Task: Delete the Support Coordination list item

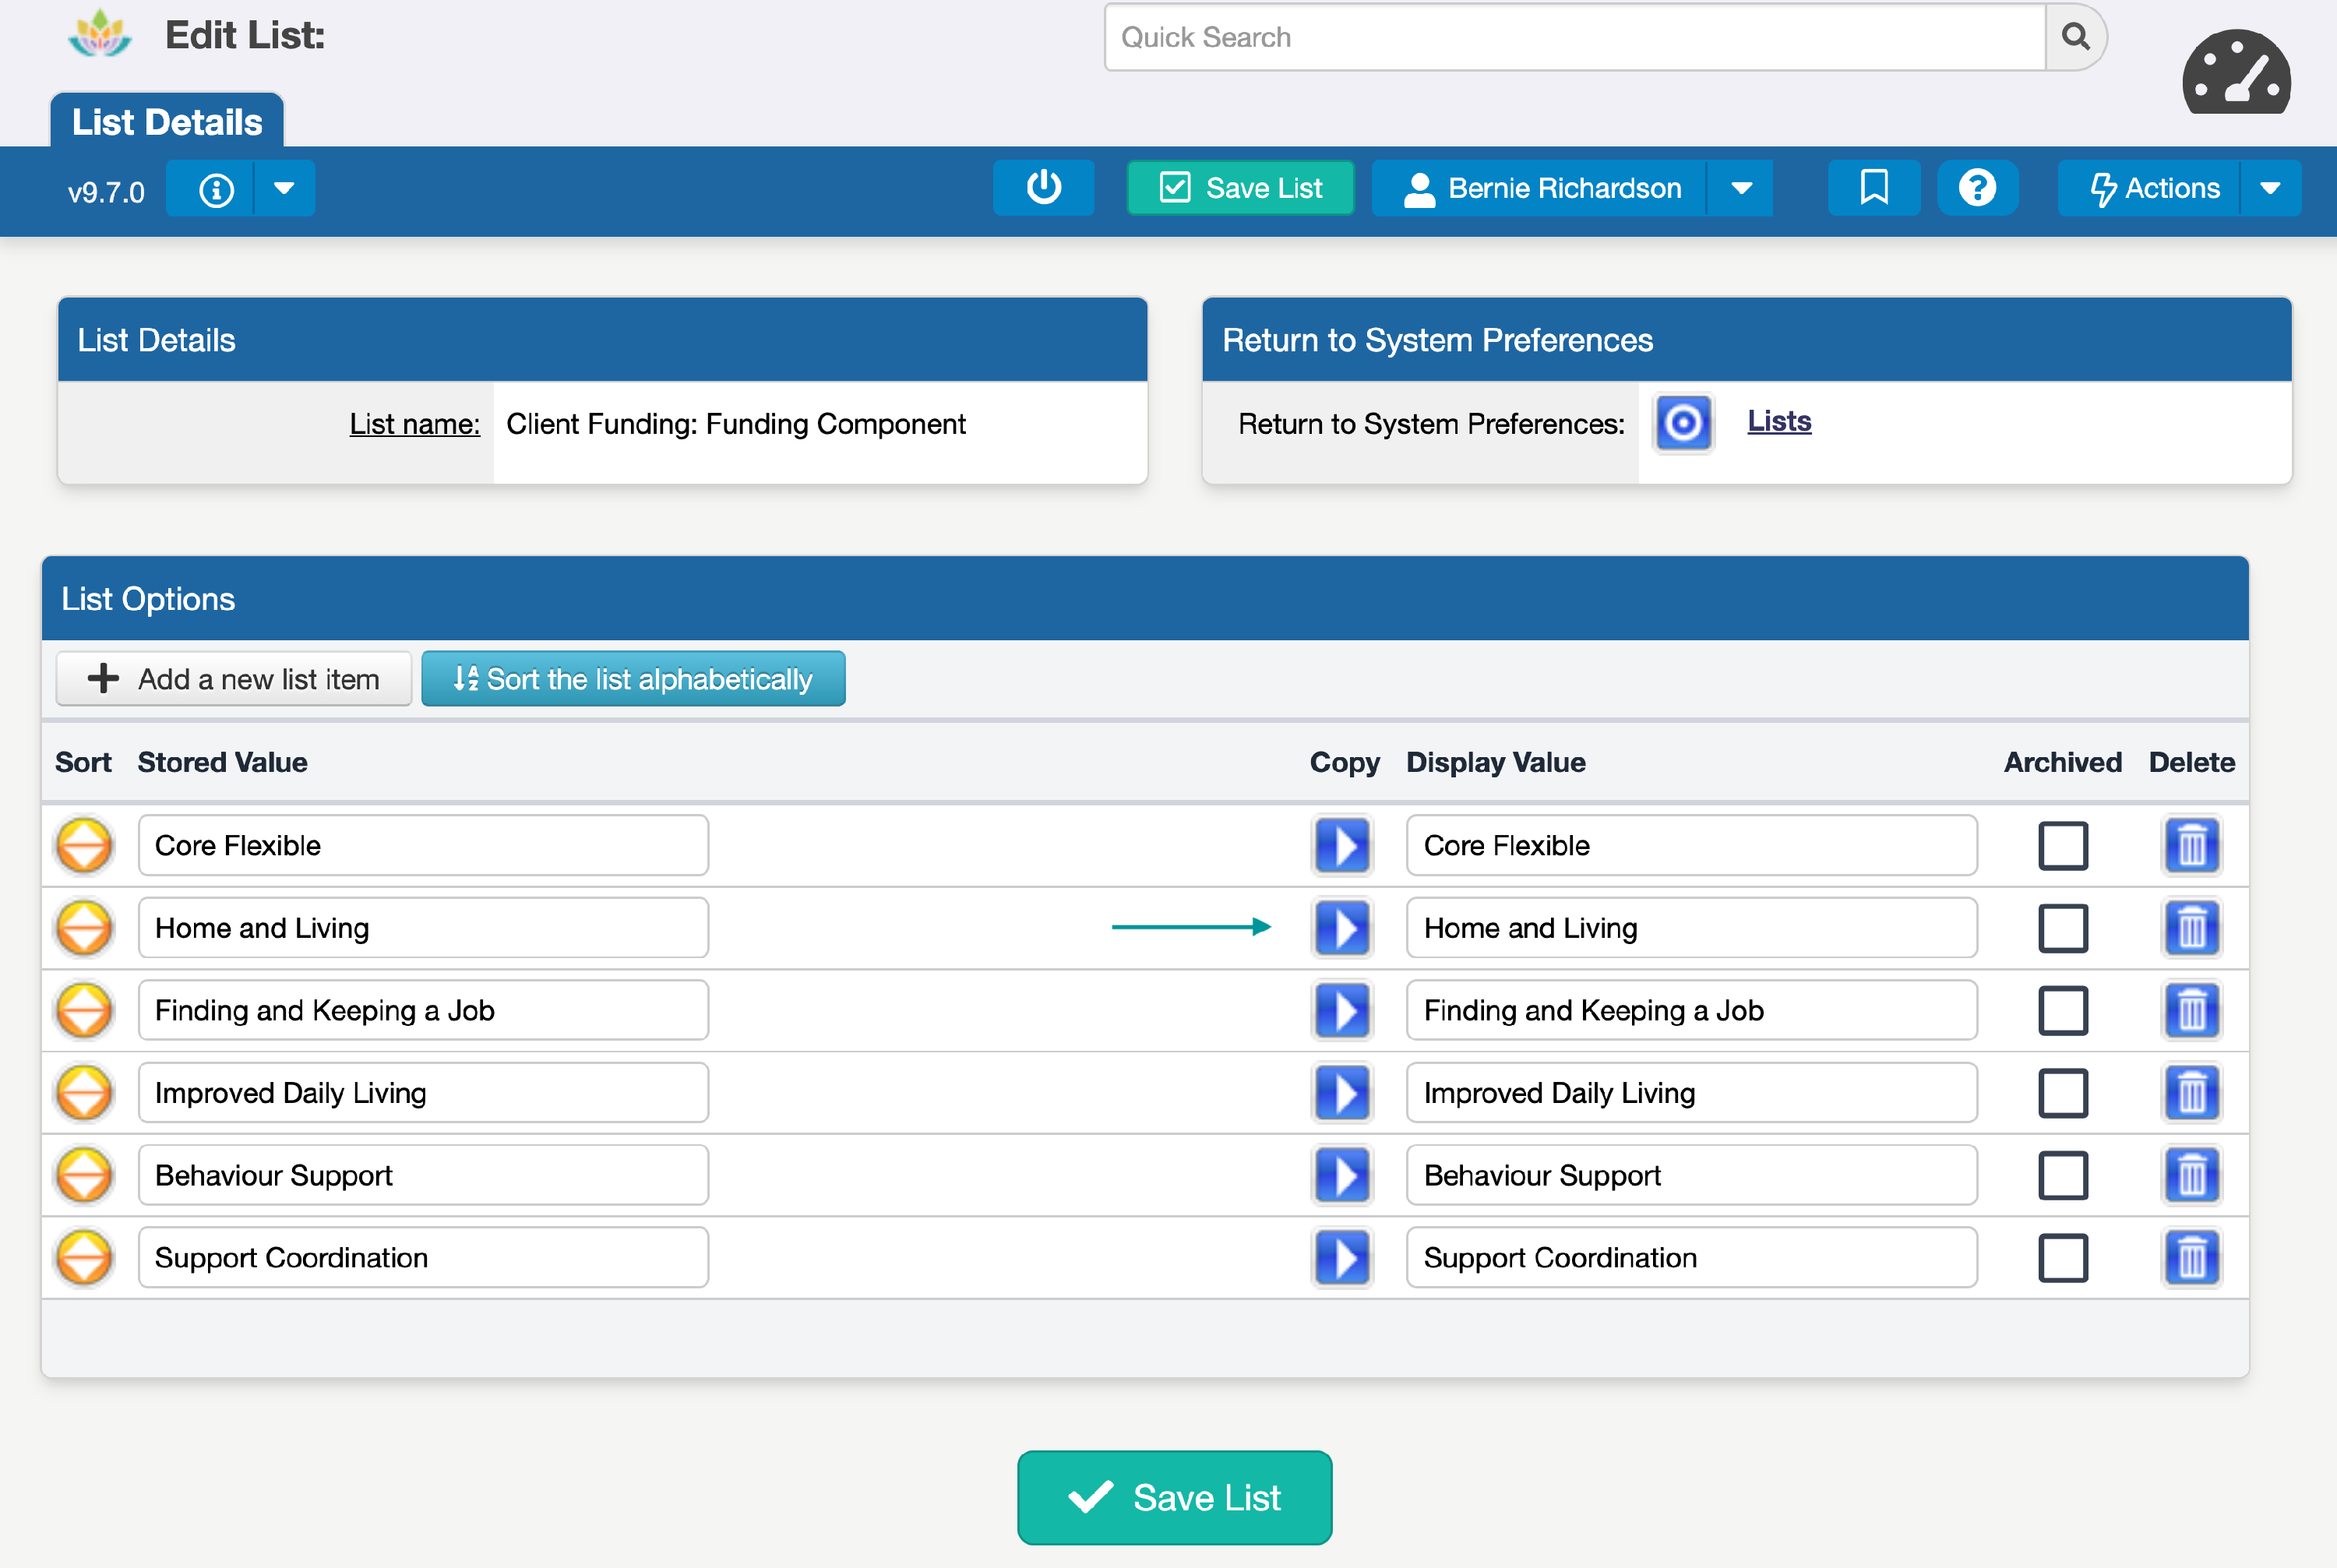Action: 2191,1258
